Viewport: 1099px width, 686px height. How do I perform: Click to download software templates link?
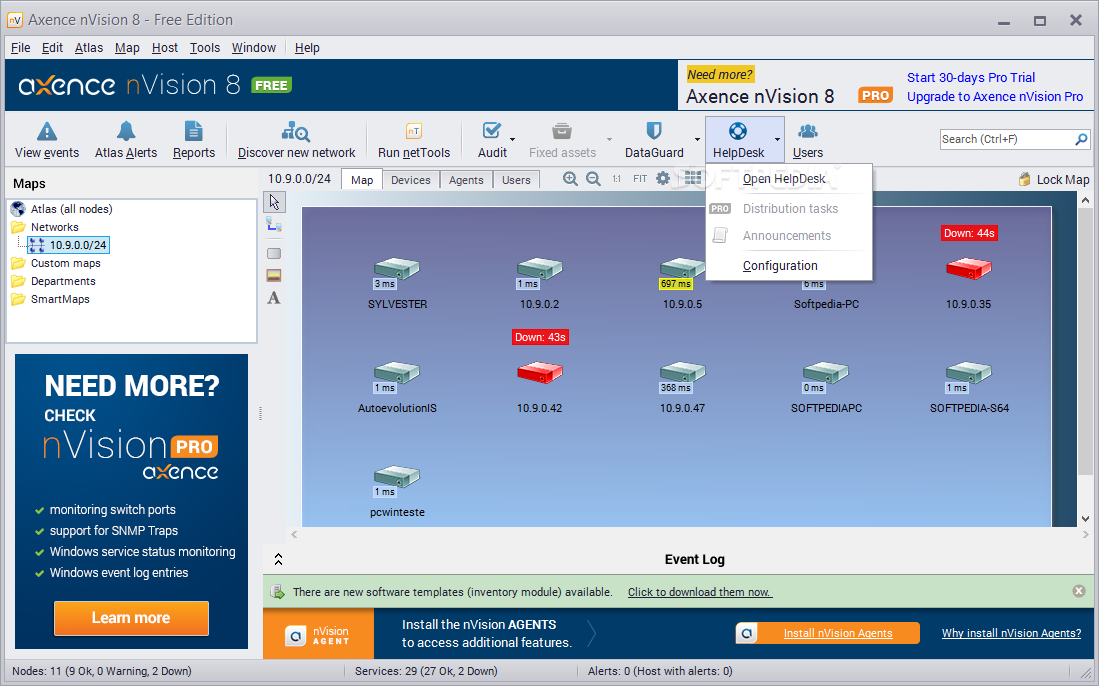tap(699, 592)
